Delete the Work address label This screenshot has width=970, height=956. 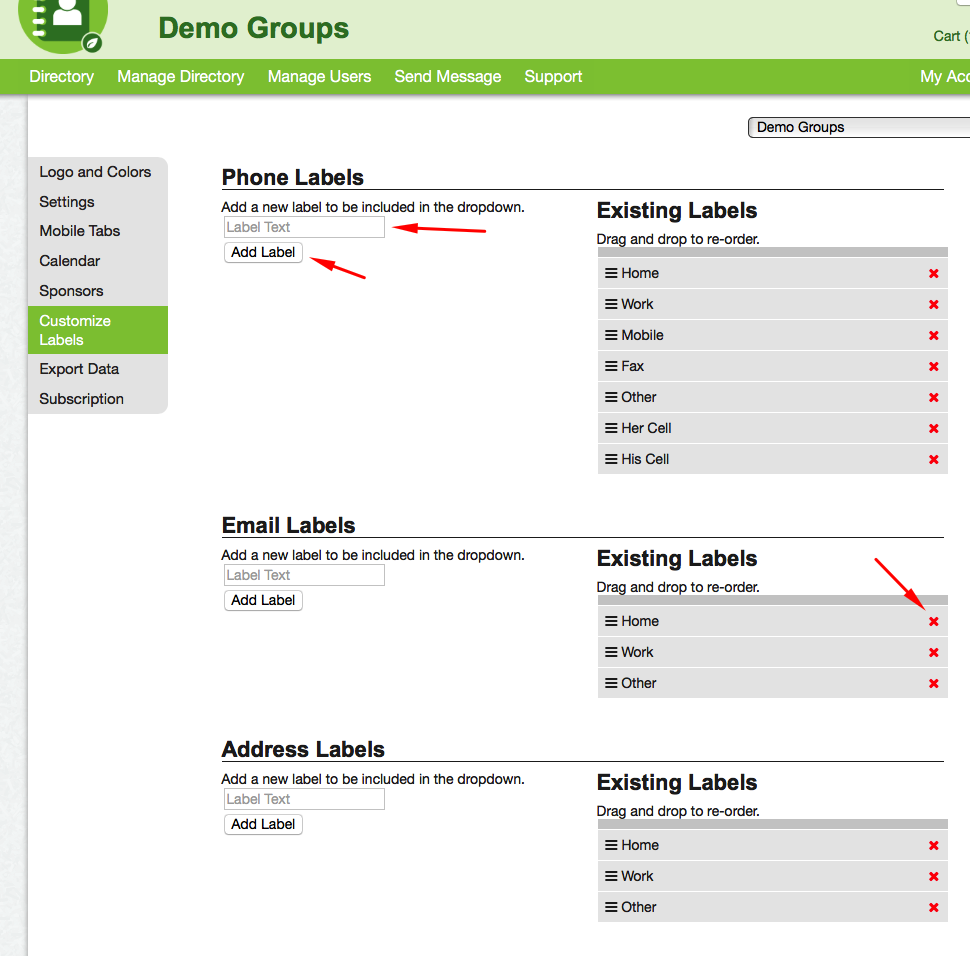[x=933, y=877]
